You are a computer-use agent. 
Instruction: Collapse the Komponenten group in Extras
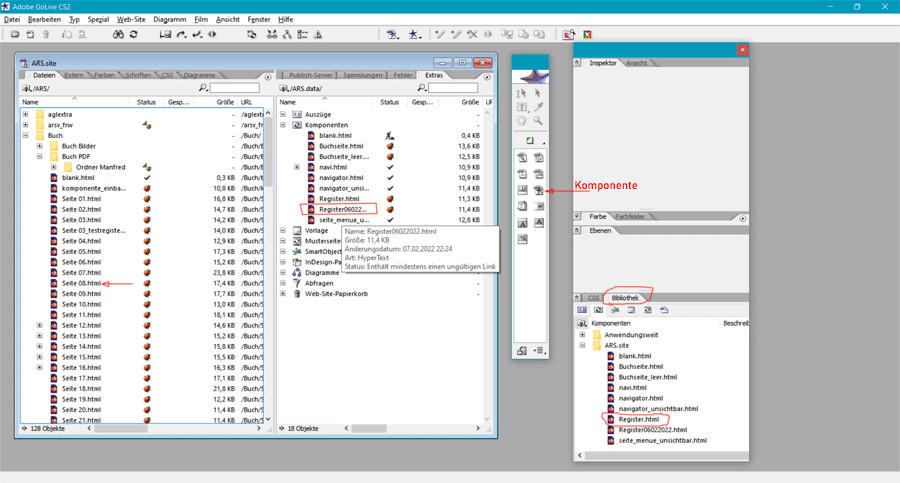click(283, 125)
